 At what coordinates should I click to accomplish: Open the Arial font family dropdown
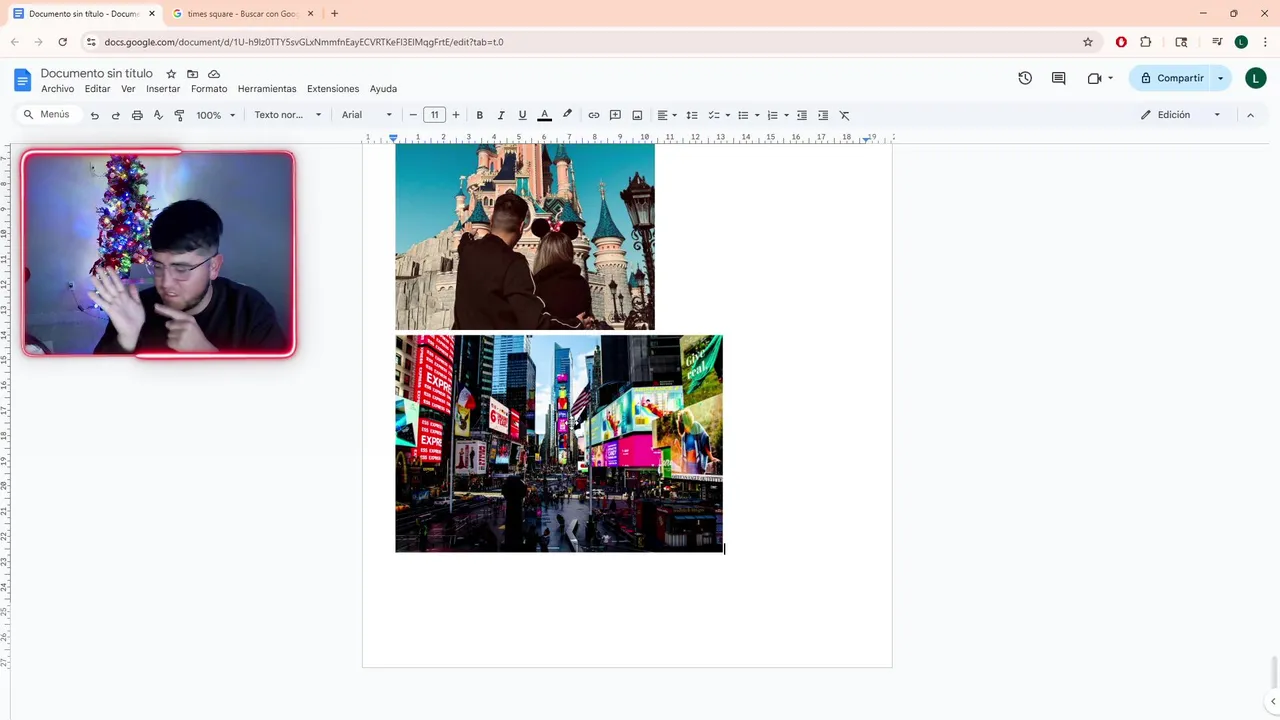click(x=367, y=115)
